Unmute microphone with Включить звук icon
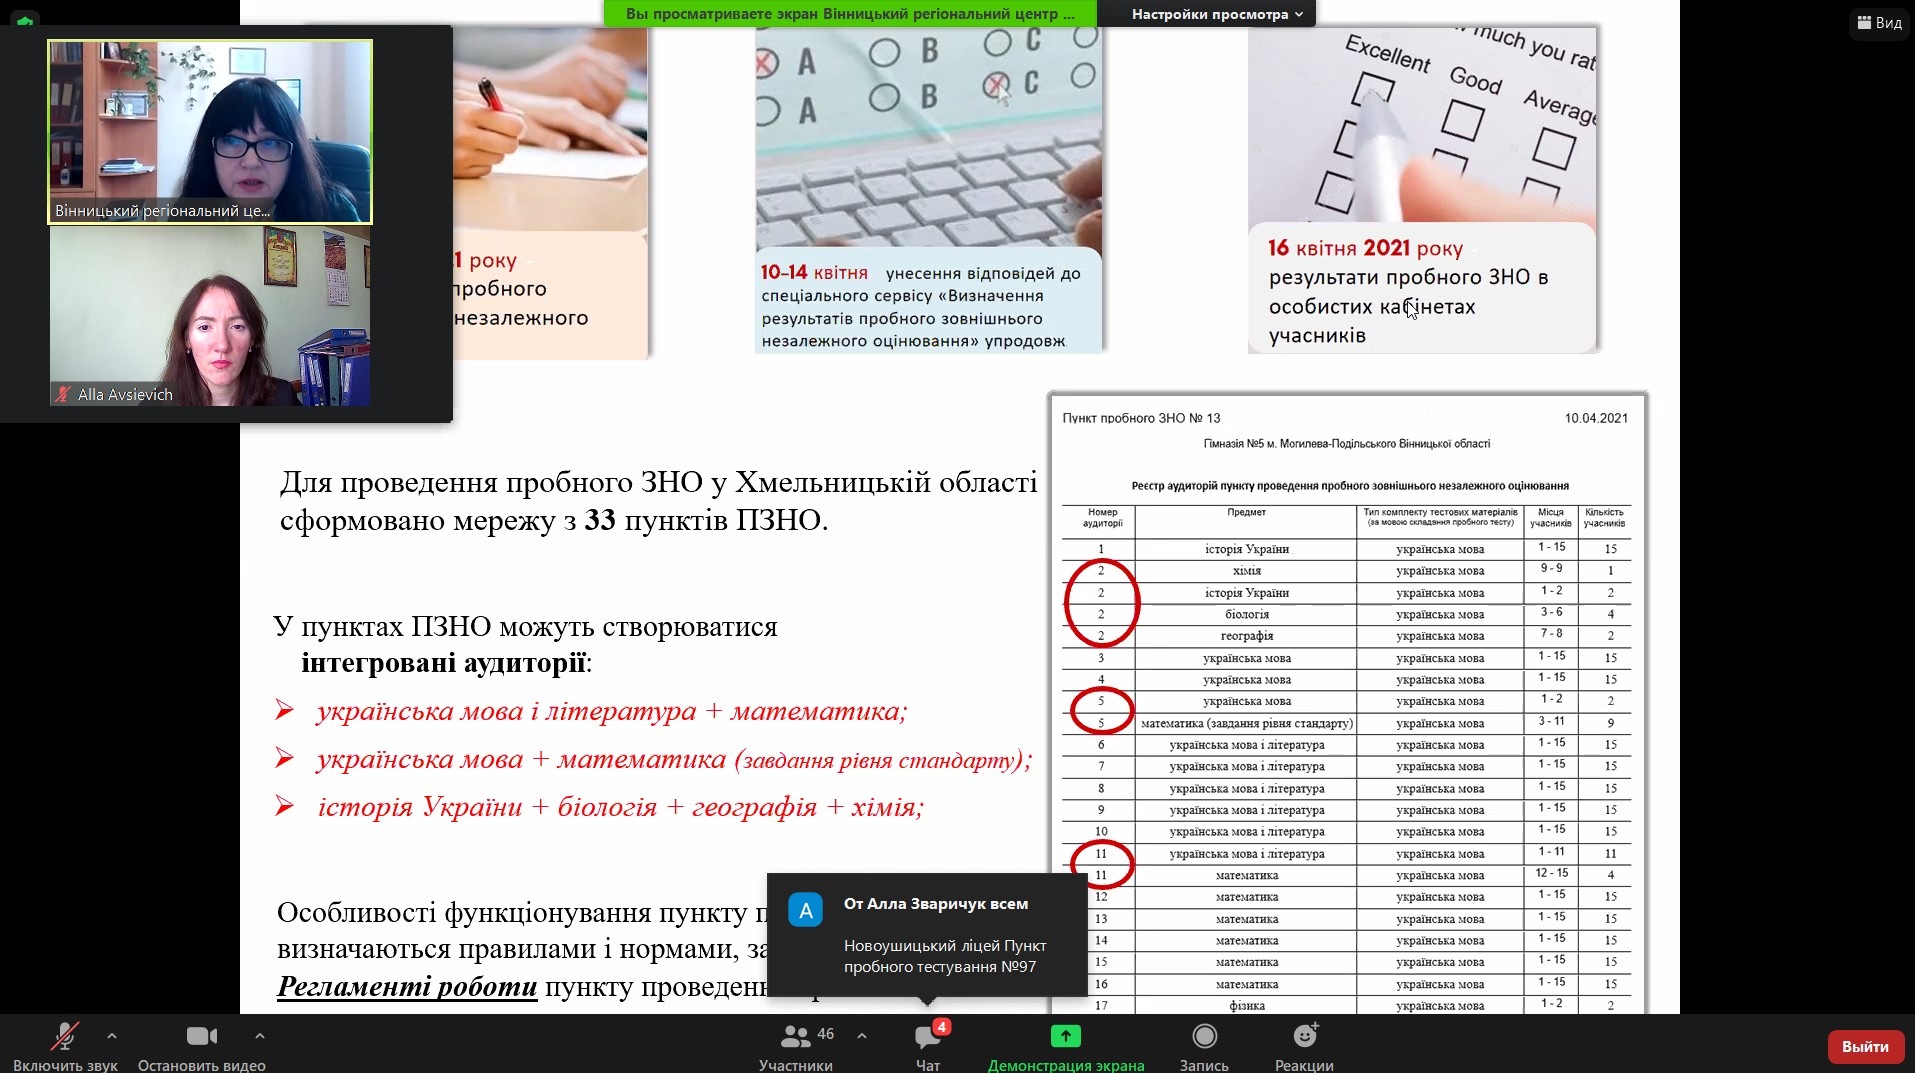The image size is (1915, 1073). pos(65,1037)
